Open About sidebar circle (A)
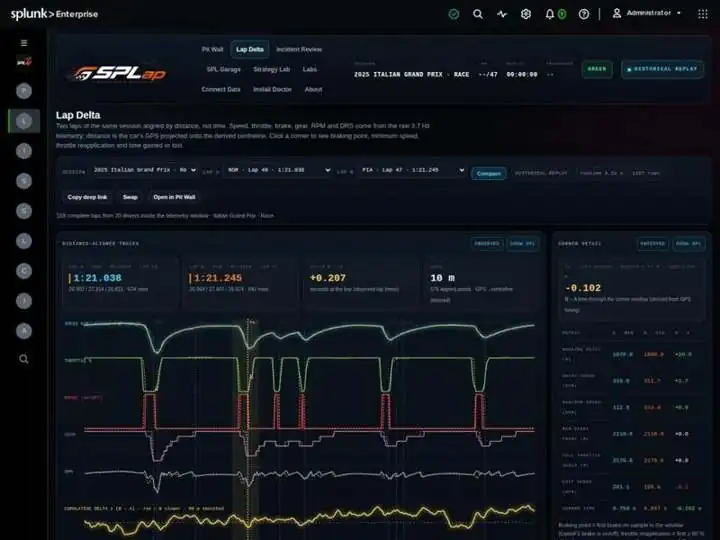720x540 pixels. [24, 331]
